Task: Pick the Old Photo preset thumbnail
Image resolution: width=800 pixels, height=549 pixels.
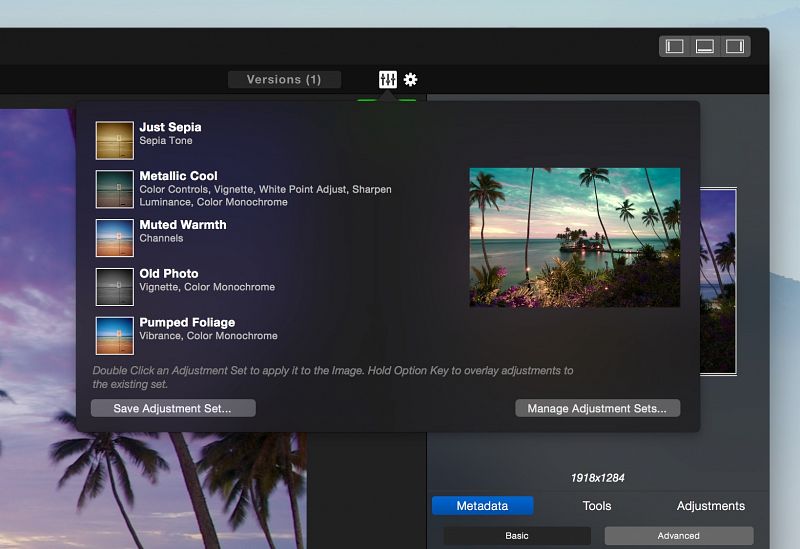Action: 114,286
